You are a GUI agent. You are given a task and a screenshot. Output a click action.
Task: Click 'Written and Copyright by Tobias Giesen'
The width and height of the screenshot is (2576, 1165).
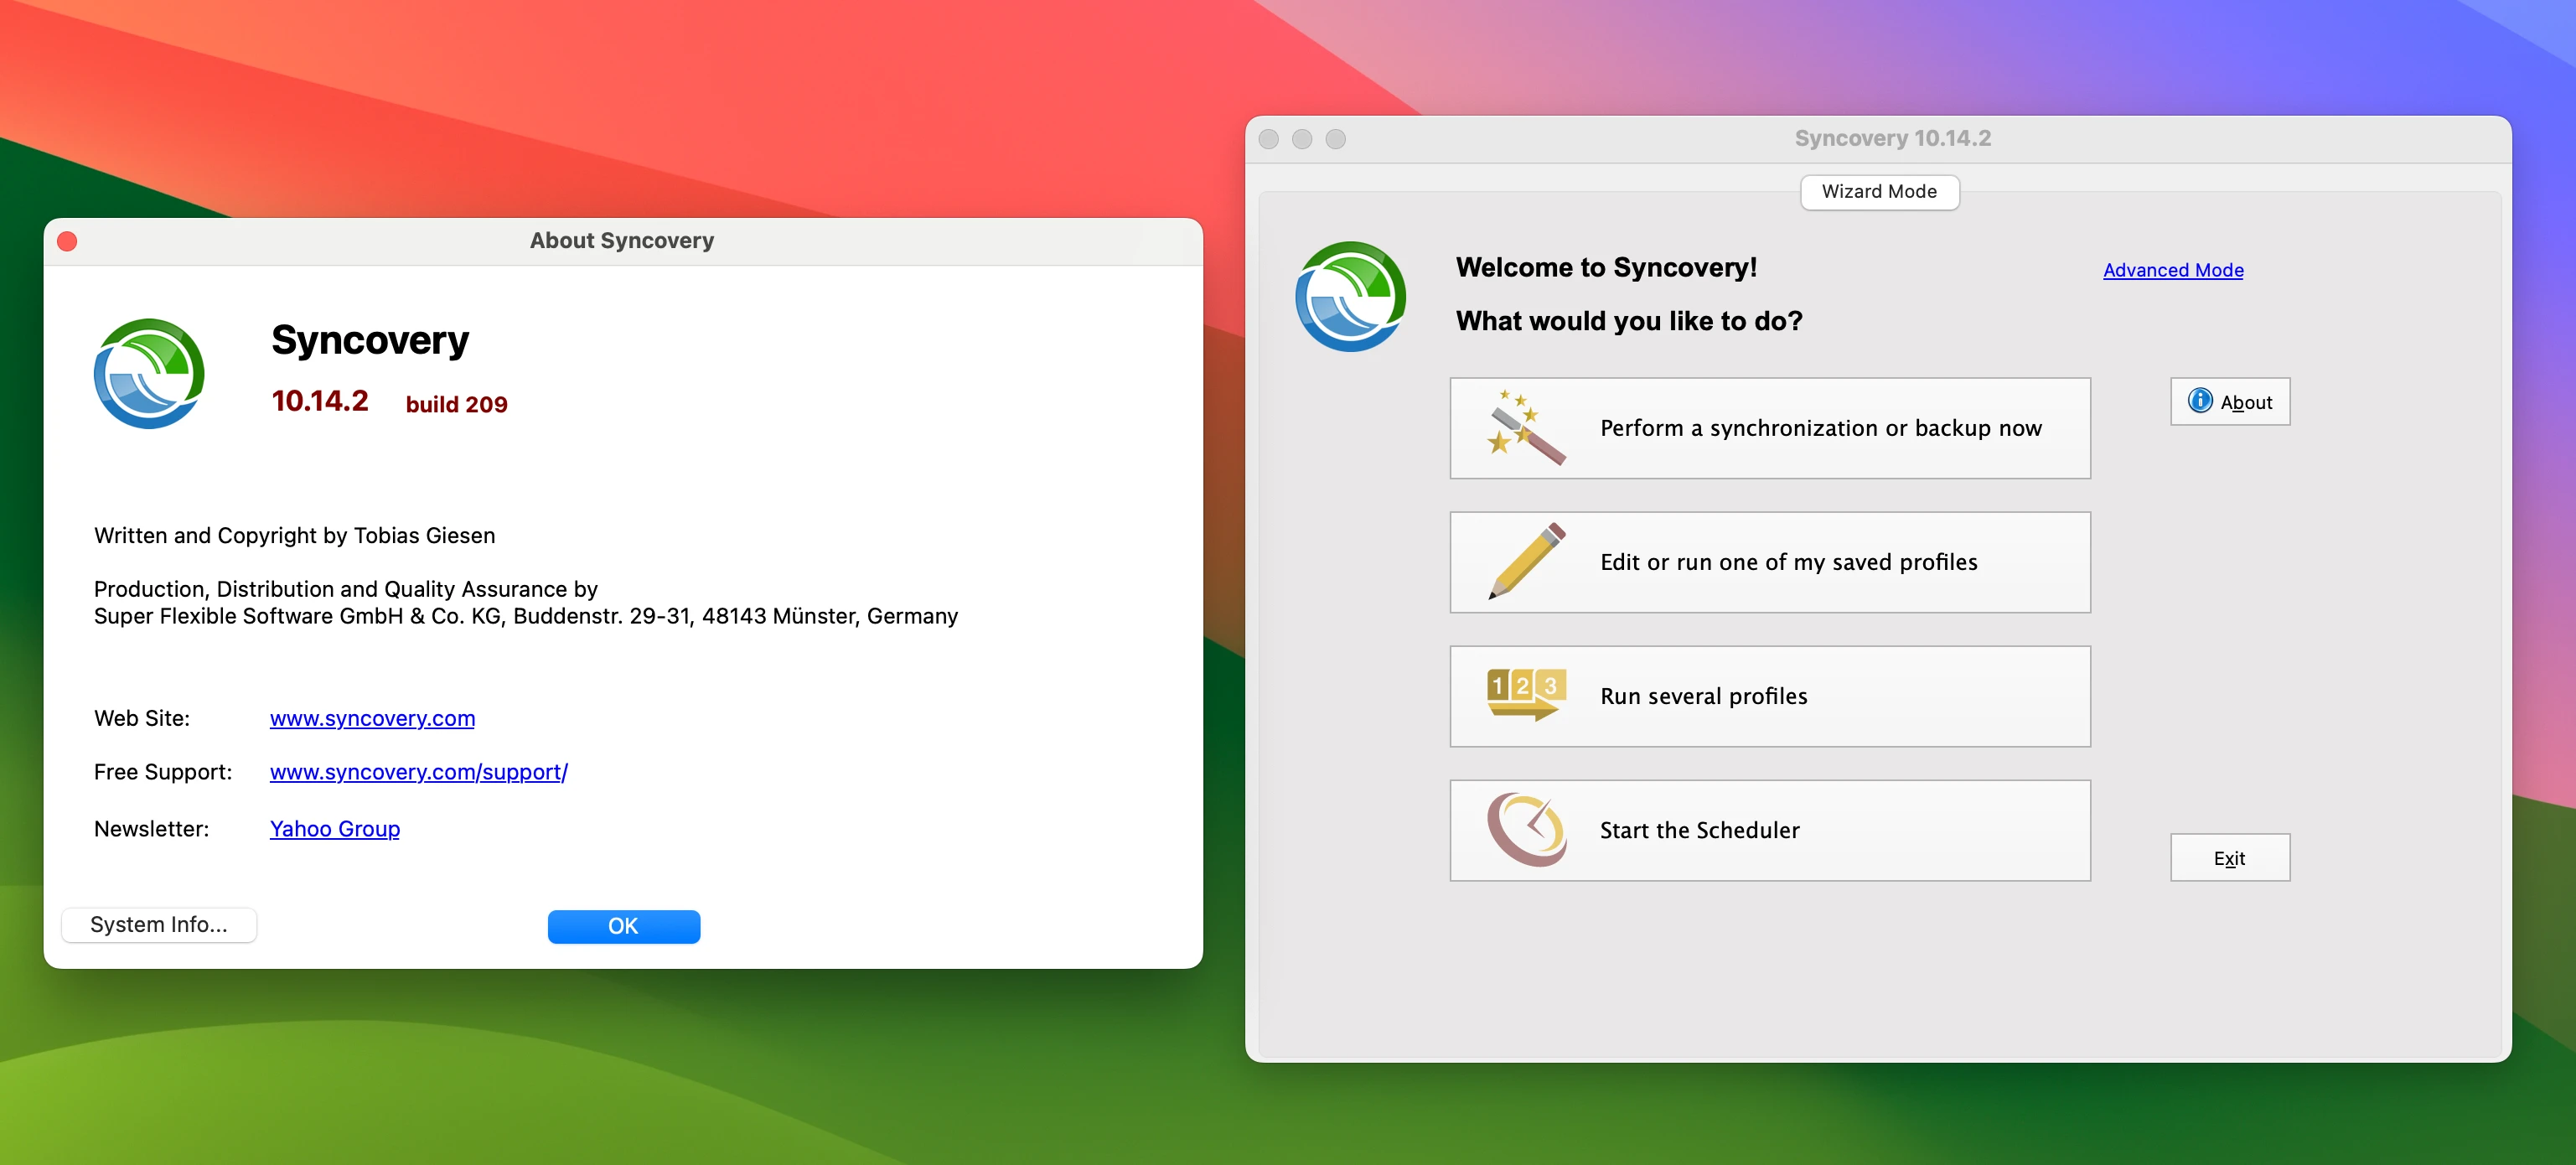coord(294,536)
